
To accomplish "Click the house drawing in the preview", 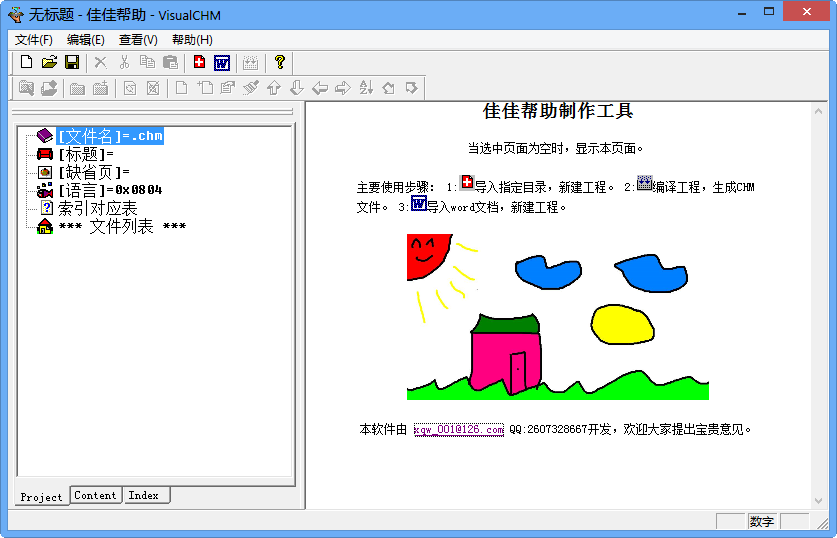I will (x=506, y=354).
